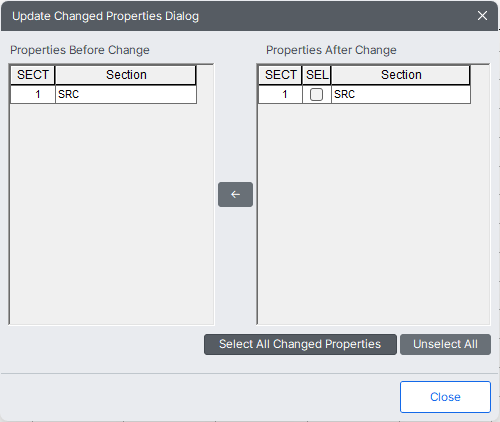The width and height of the screenshot is (500, 422).
Task: Click the left arrow transfer button
Action: (x=235, y=194)
